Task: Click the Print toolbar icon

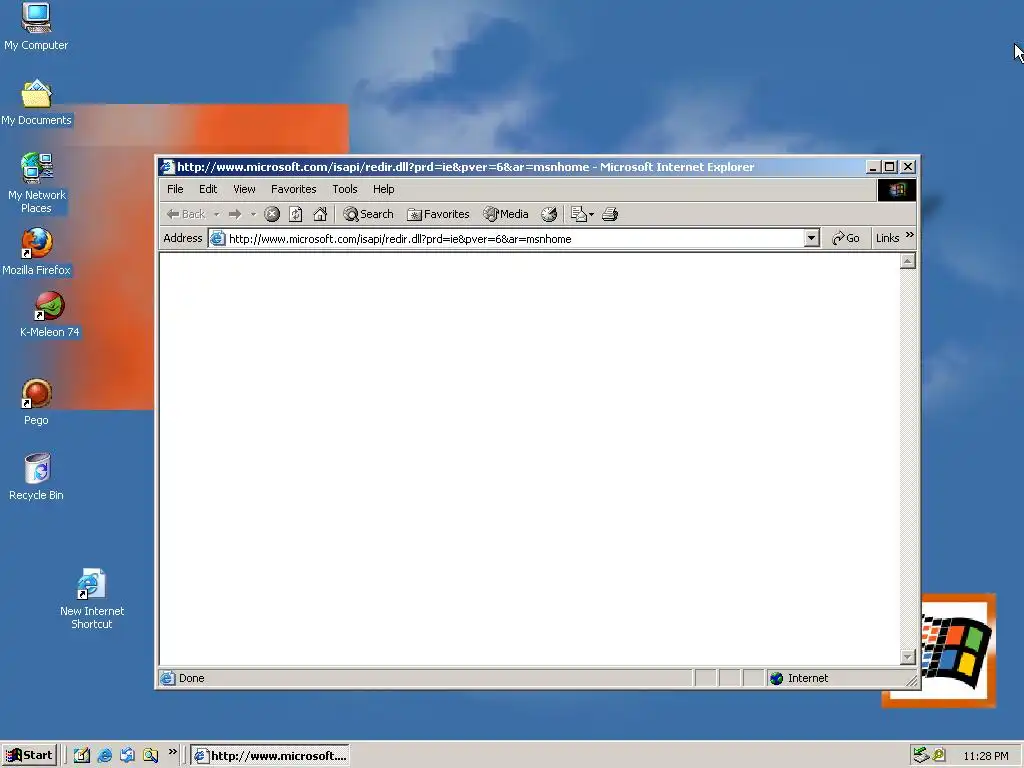Action: point(610,214)
